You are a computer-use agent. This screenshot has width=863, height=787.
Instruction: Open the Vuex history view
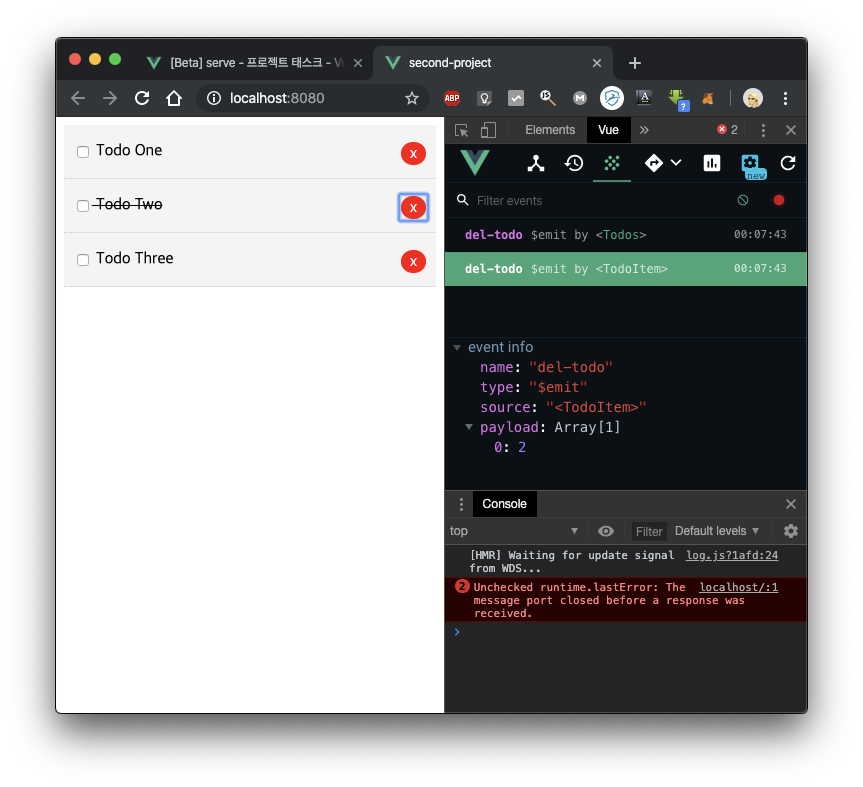[574, 163]
